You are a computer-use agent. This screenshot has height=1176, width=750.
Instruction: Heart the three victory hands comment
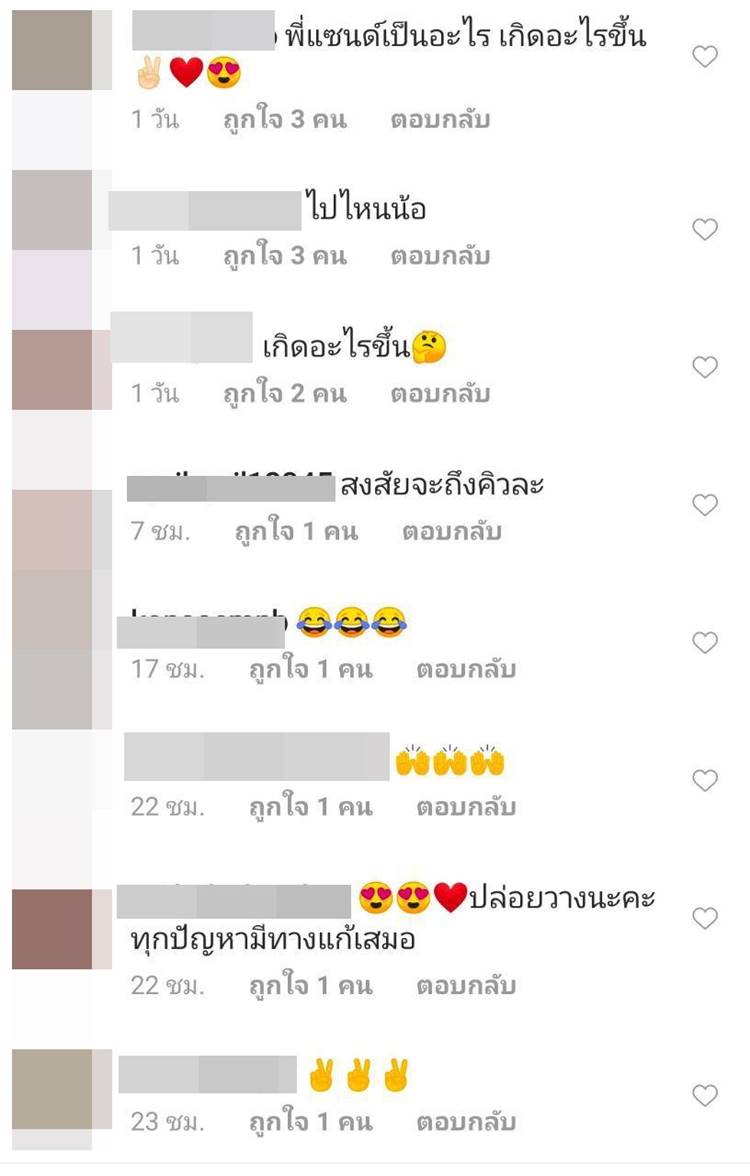click(x=704, y=1095)
